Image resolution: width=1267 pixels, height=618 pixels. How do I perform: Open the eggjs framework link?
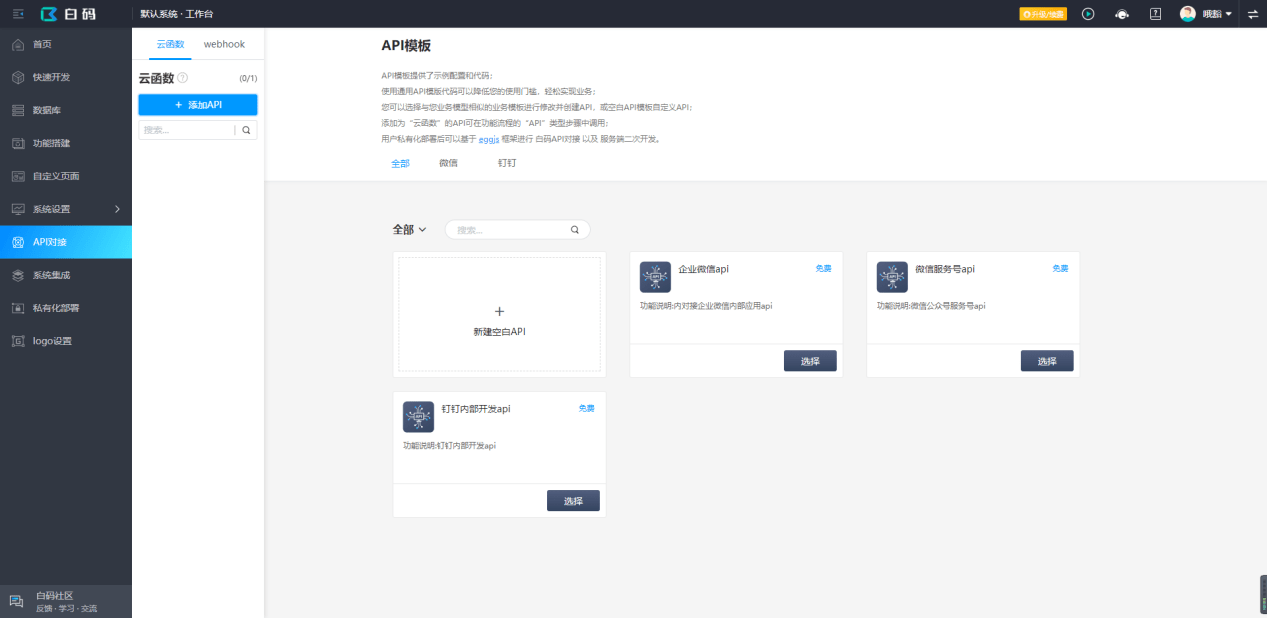[x=490, y=138]
